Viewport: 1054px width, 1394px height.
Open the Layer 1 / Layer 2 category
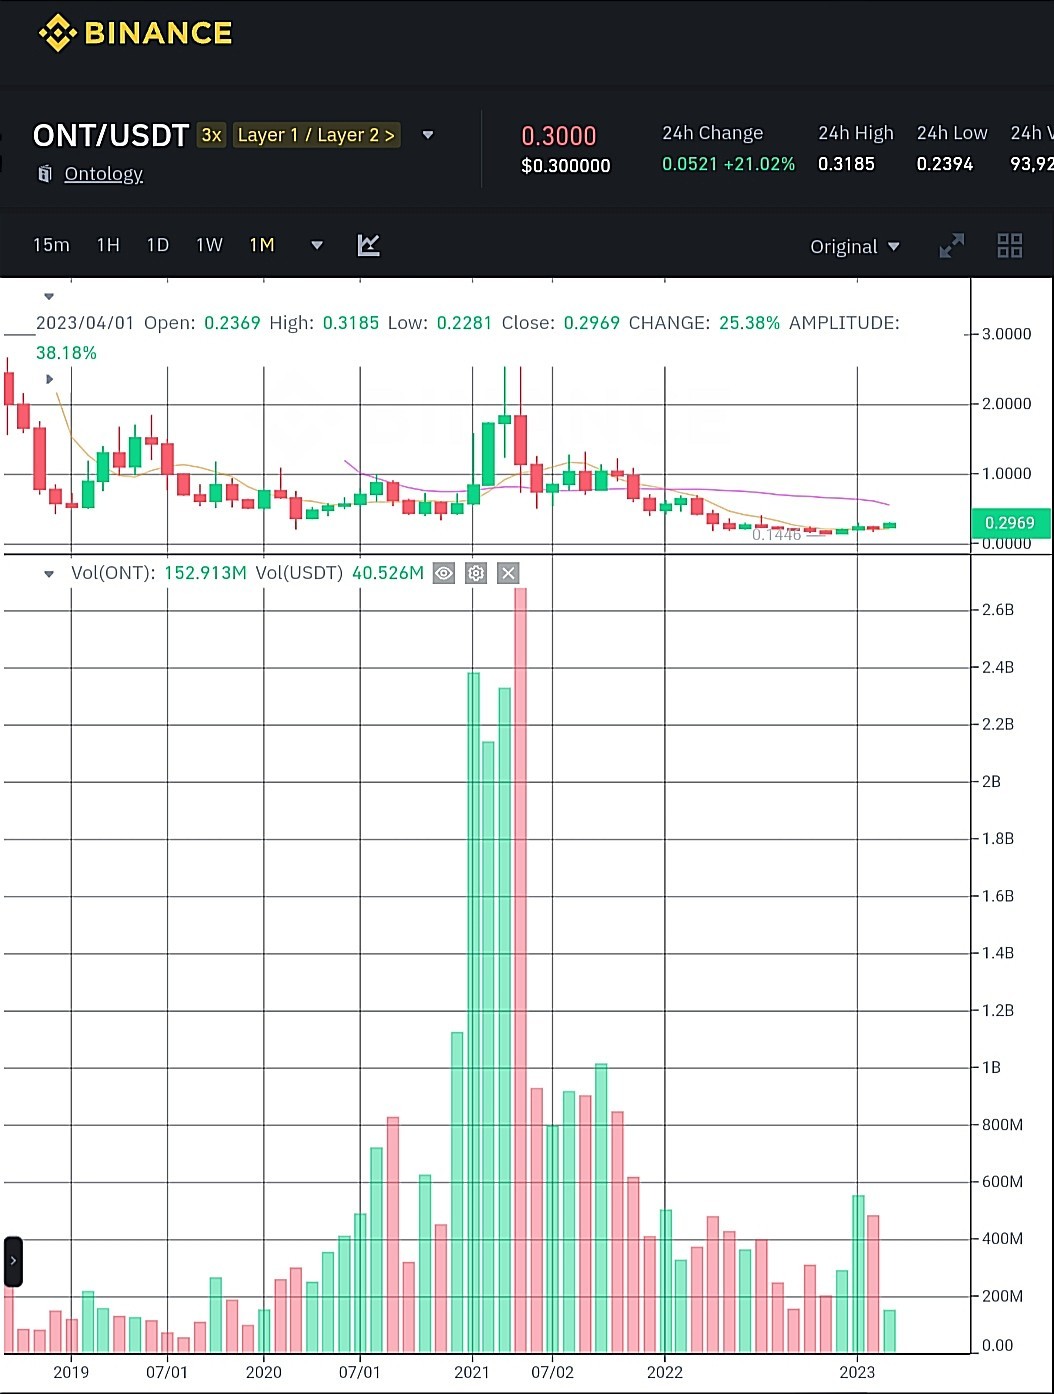316,135
